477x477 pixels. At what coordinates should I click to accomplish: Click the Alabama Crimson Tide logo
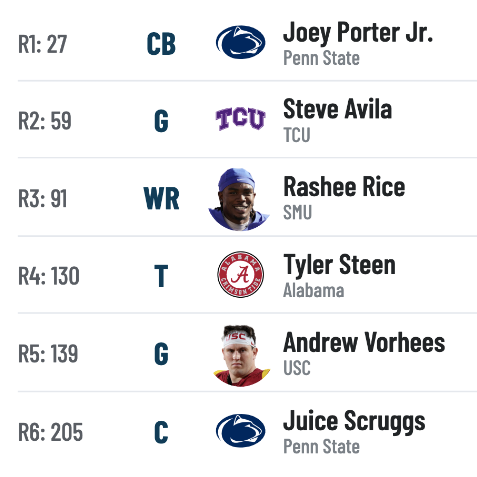(x=240, y=274)
